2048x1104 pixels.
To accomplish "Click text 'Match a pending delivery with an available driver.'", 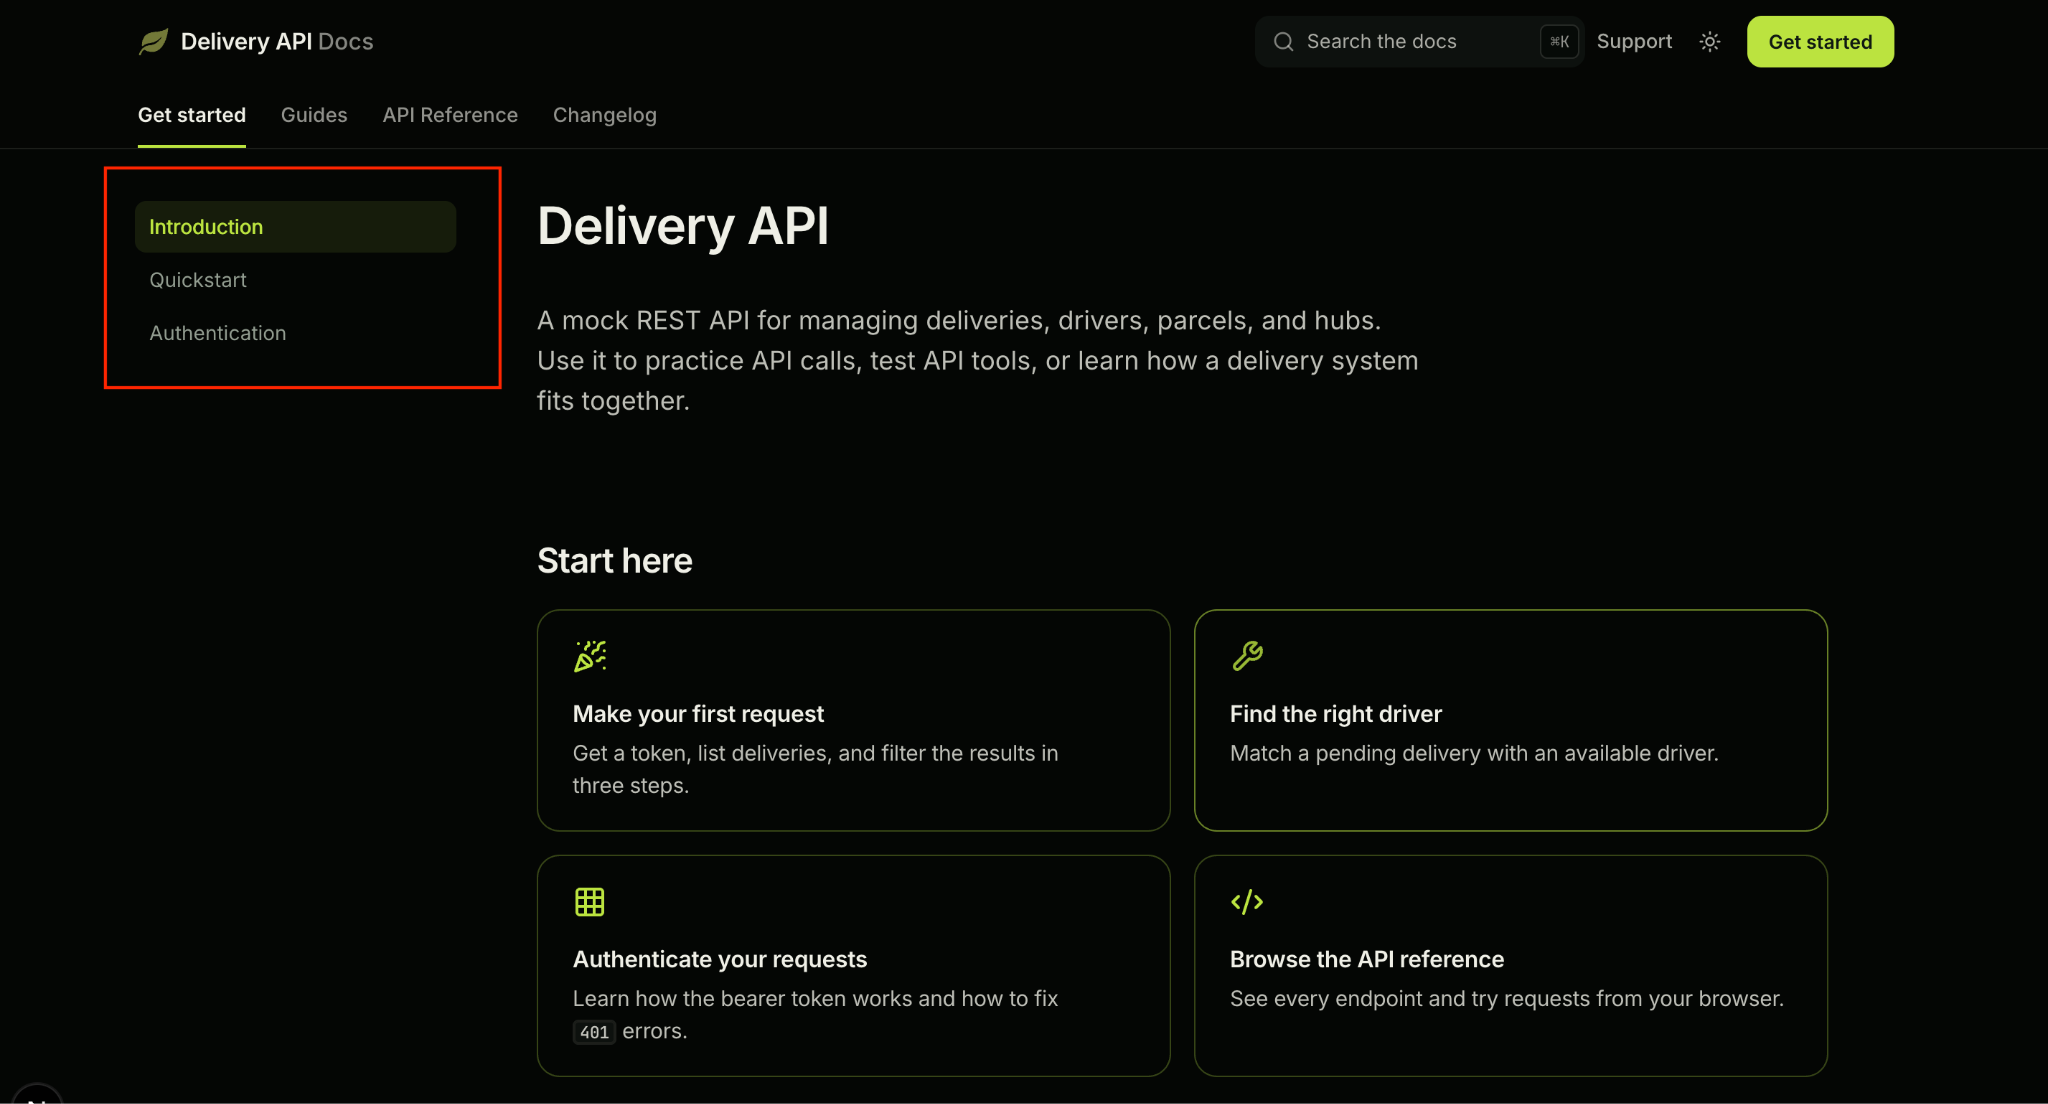I will coord(1474,753).
